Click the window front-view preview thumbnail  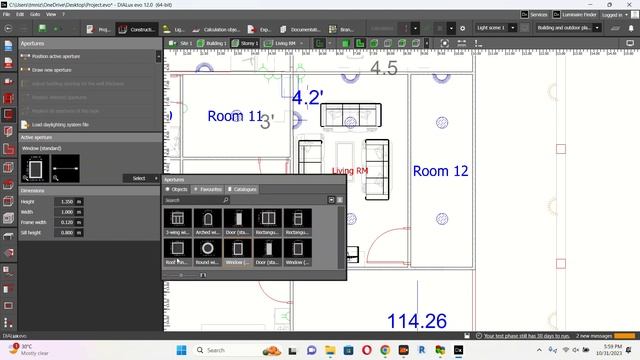coord(35,168)
